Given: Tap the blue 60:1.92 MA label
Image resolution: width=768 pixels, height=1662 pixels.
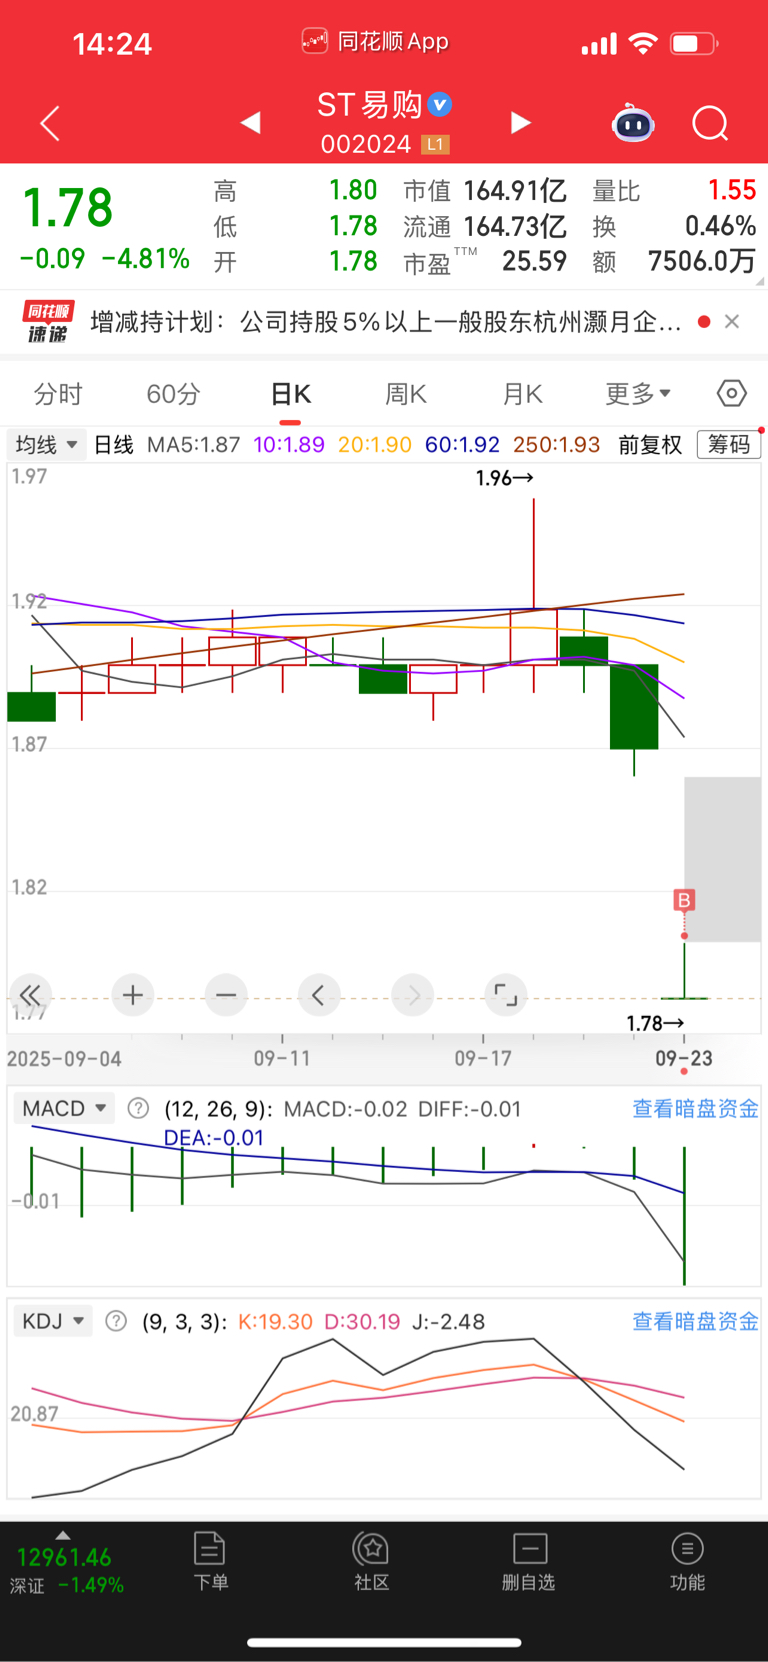Looking at the screenshot, I should [x=462, y=444].
